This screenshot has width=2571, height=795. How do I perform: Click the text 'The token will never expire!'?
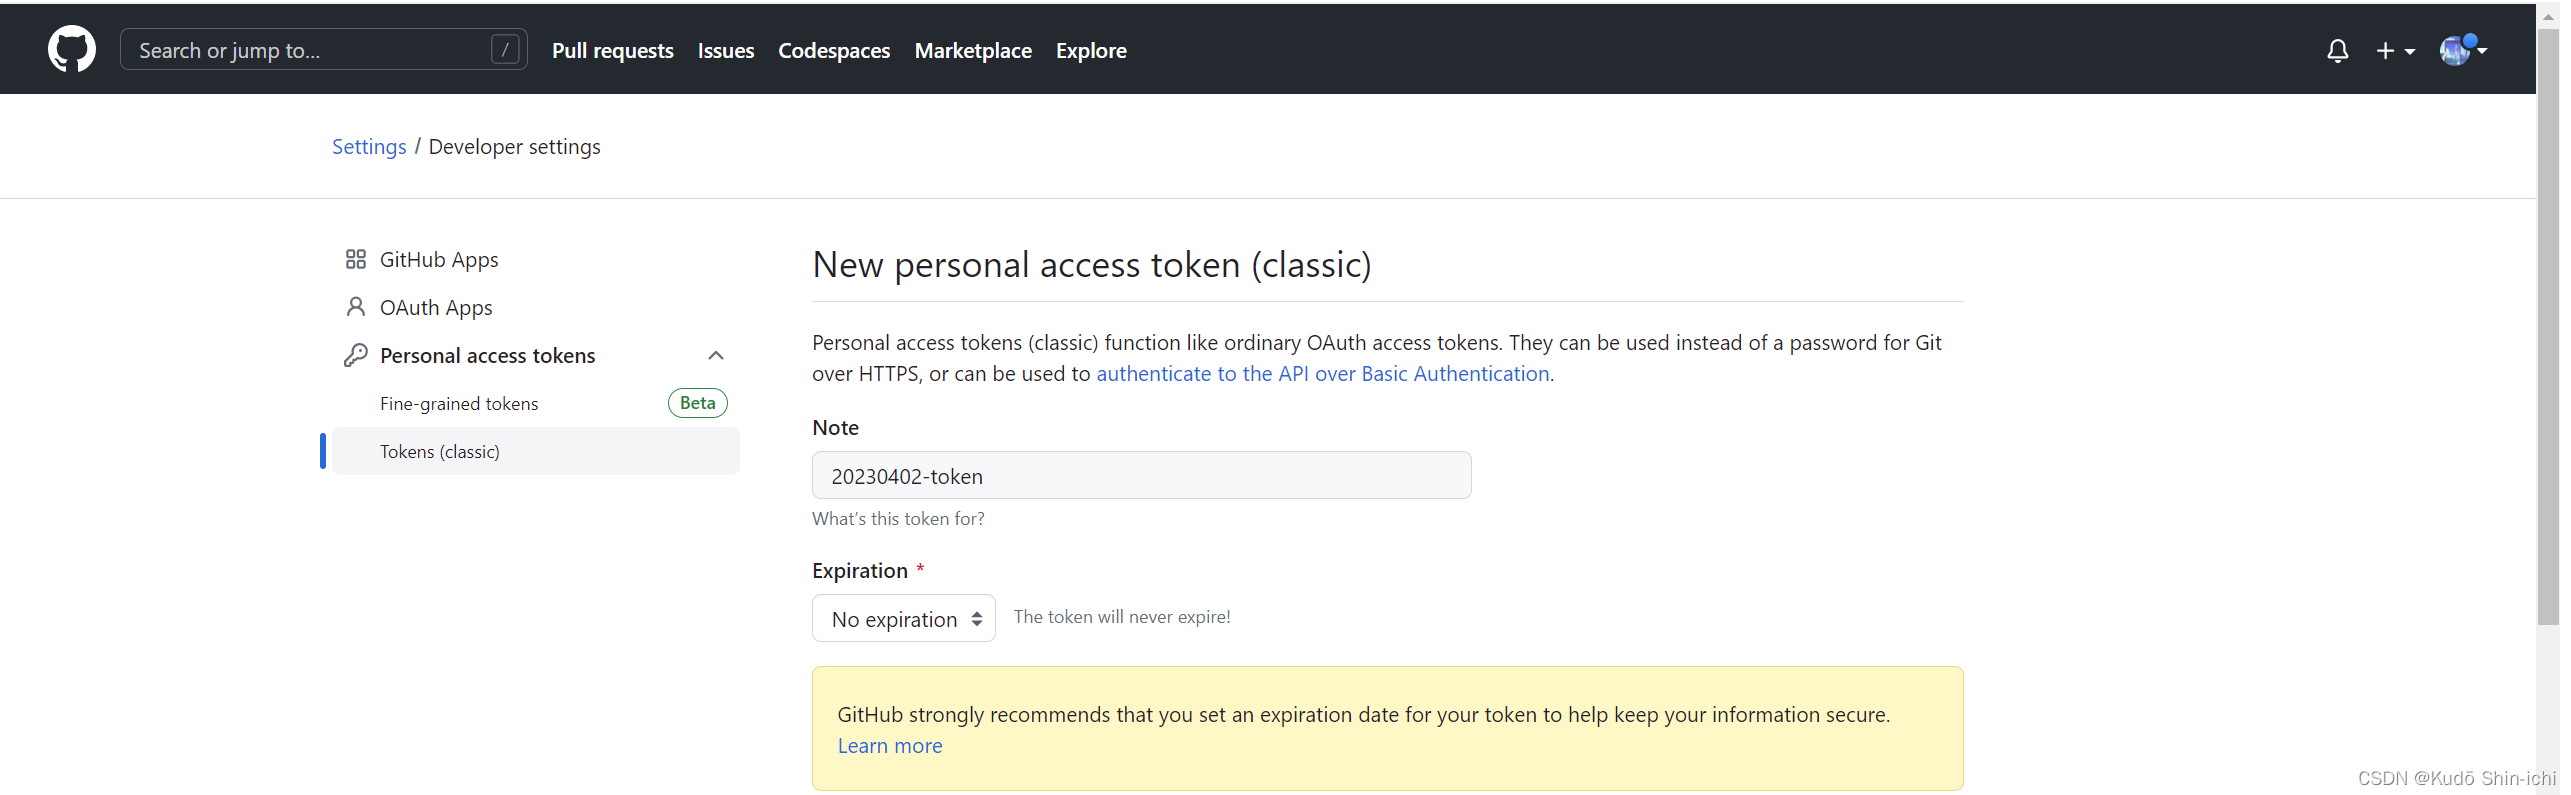click(x=1121, y=616)
